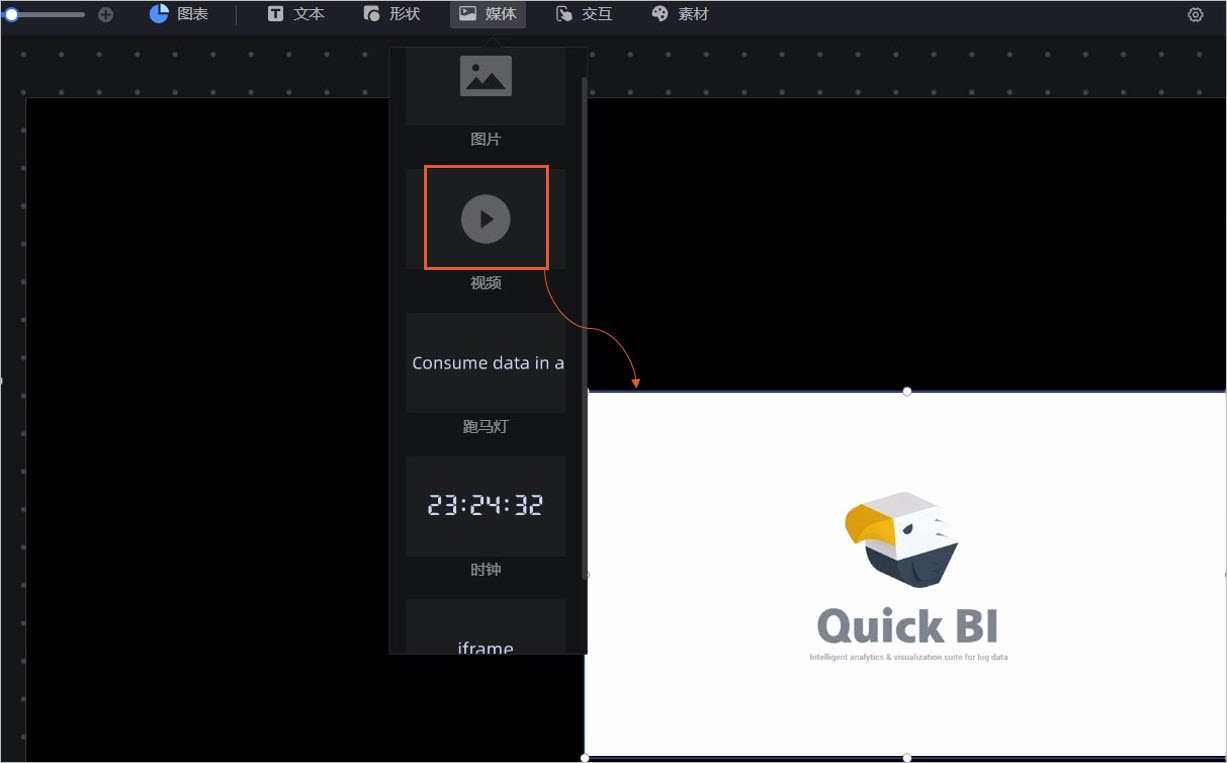The image size is (1227, 763).
Task: Insert the 图片 image component
Action: point(486,86)
